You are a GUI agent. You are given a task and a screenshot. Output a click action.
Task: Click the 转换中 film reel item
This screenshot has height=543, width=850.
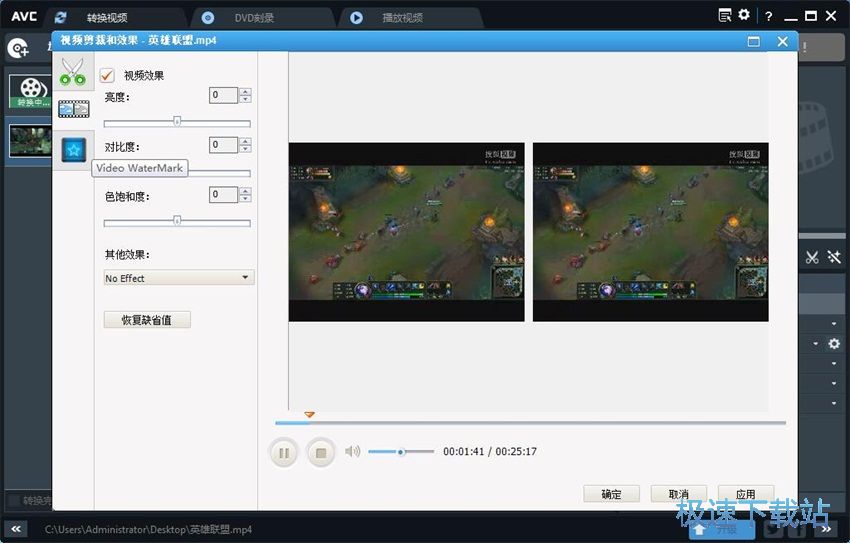[31, 91]
